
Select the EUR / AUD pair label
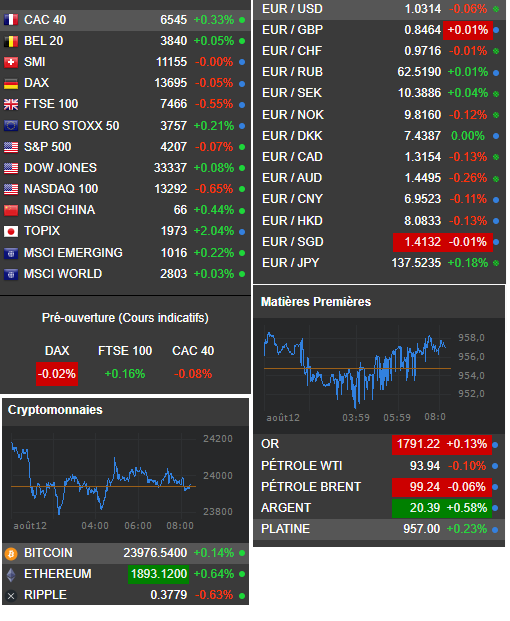292,178
